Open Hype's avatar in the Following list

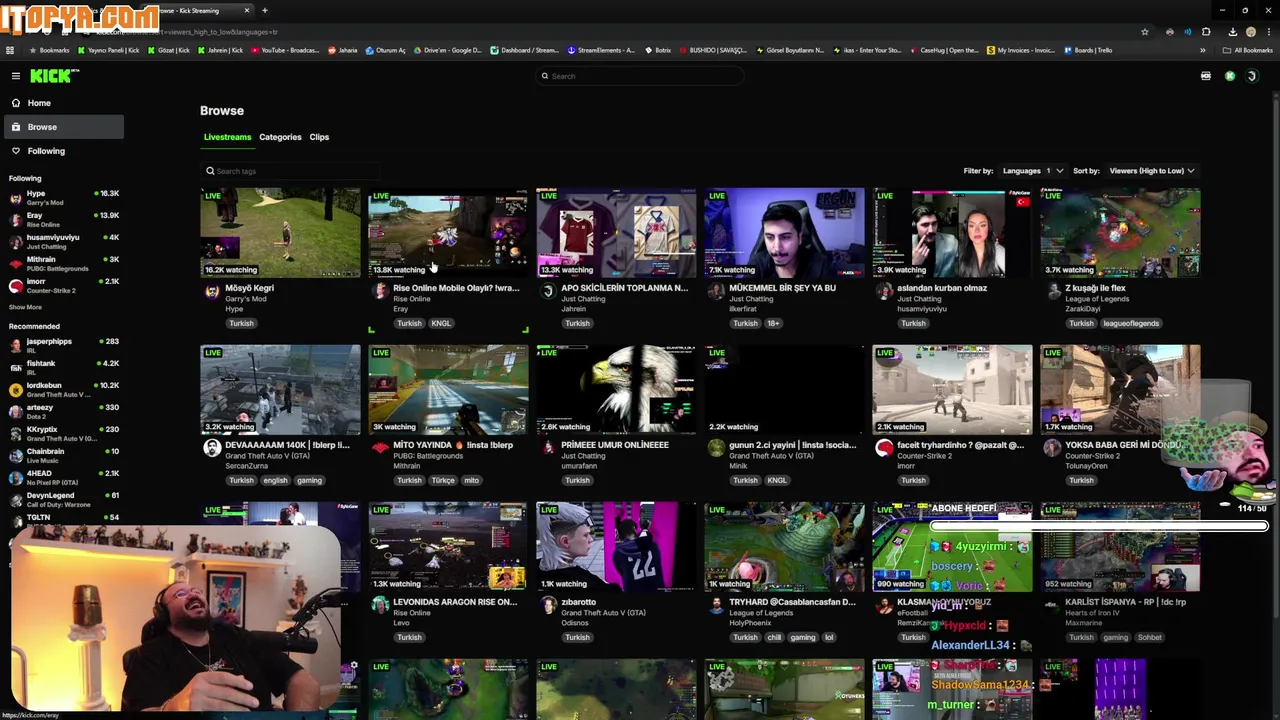tap(15, 198)
